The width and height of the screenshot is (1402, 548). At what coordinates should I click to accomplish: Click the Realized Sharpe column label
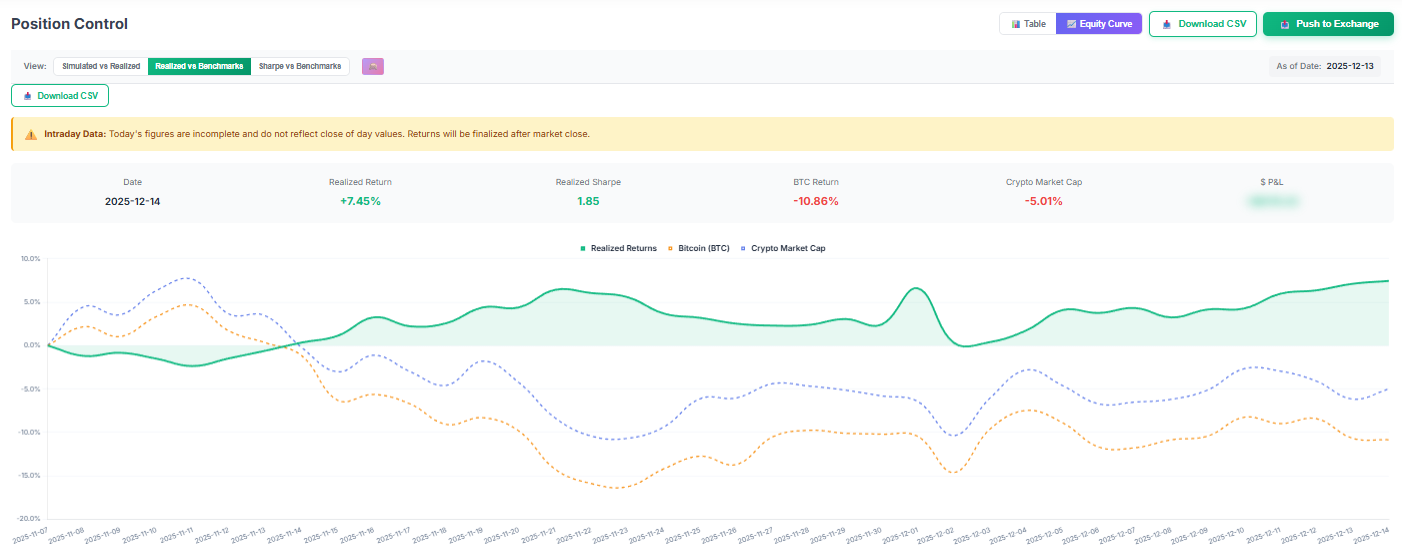(588, 182)
